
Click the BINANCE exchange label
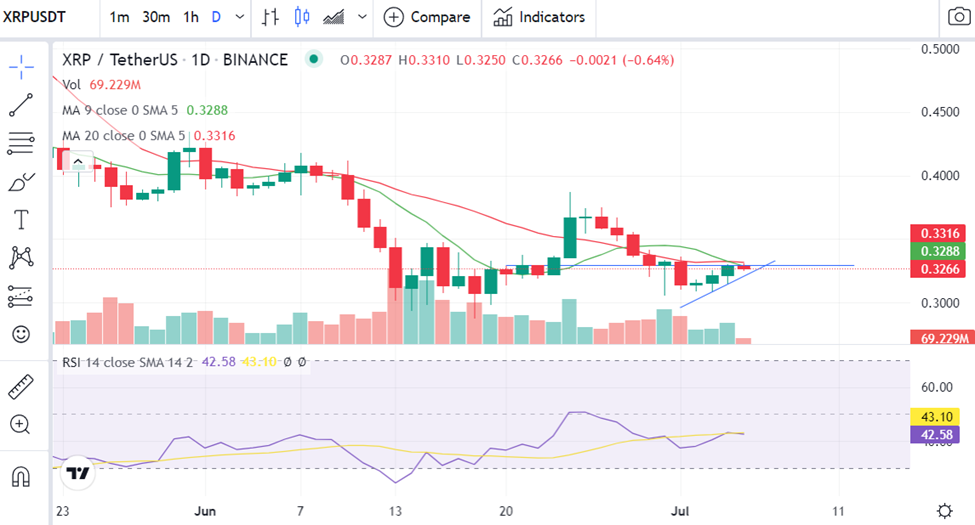[x=256, y=60]
